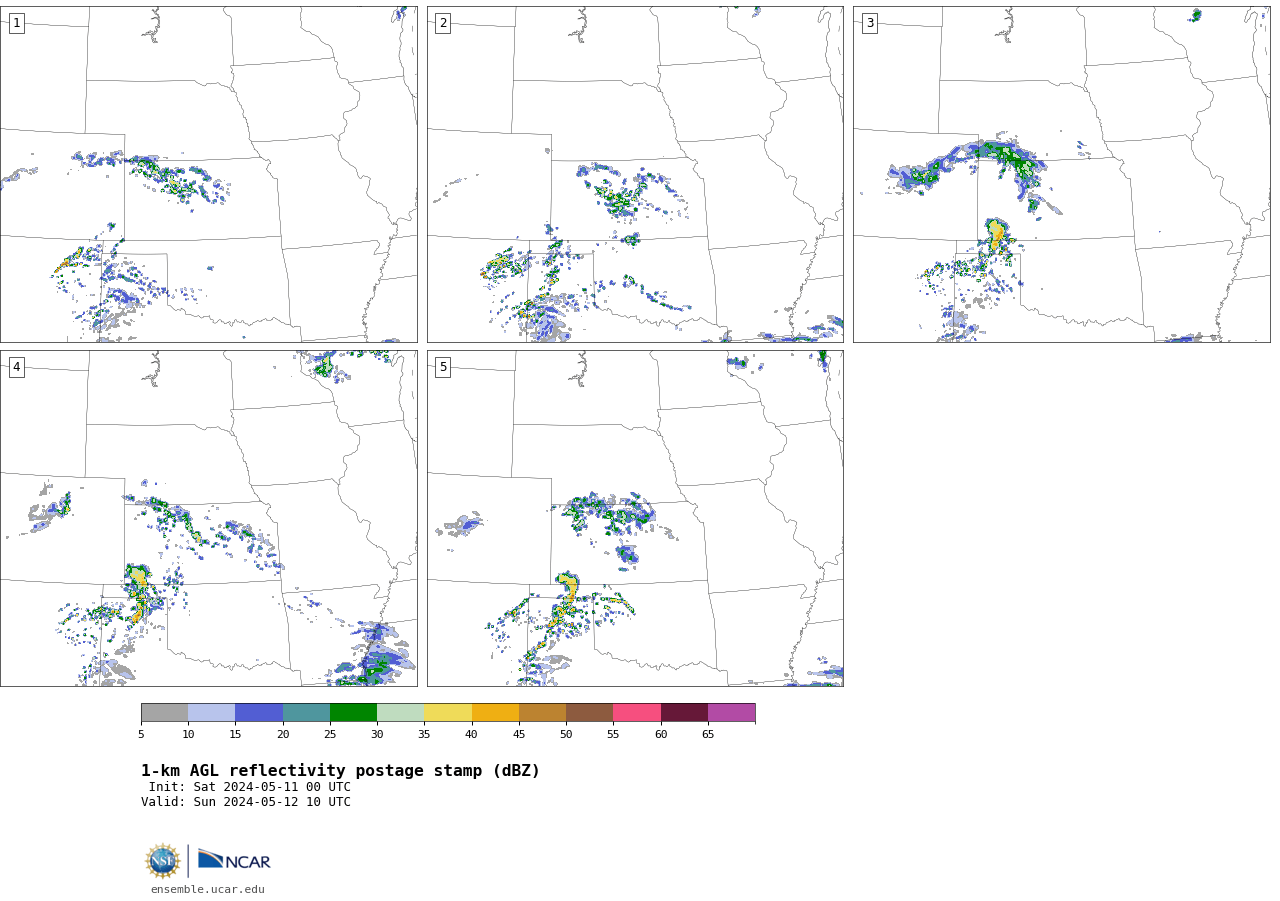Open ensemble member 3 reflectivity map
Image resolution: width=1280 pixels, height=901 pixels.
[1061, 174]
